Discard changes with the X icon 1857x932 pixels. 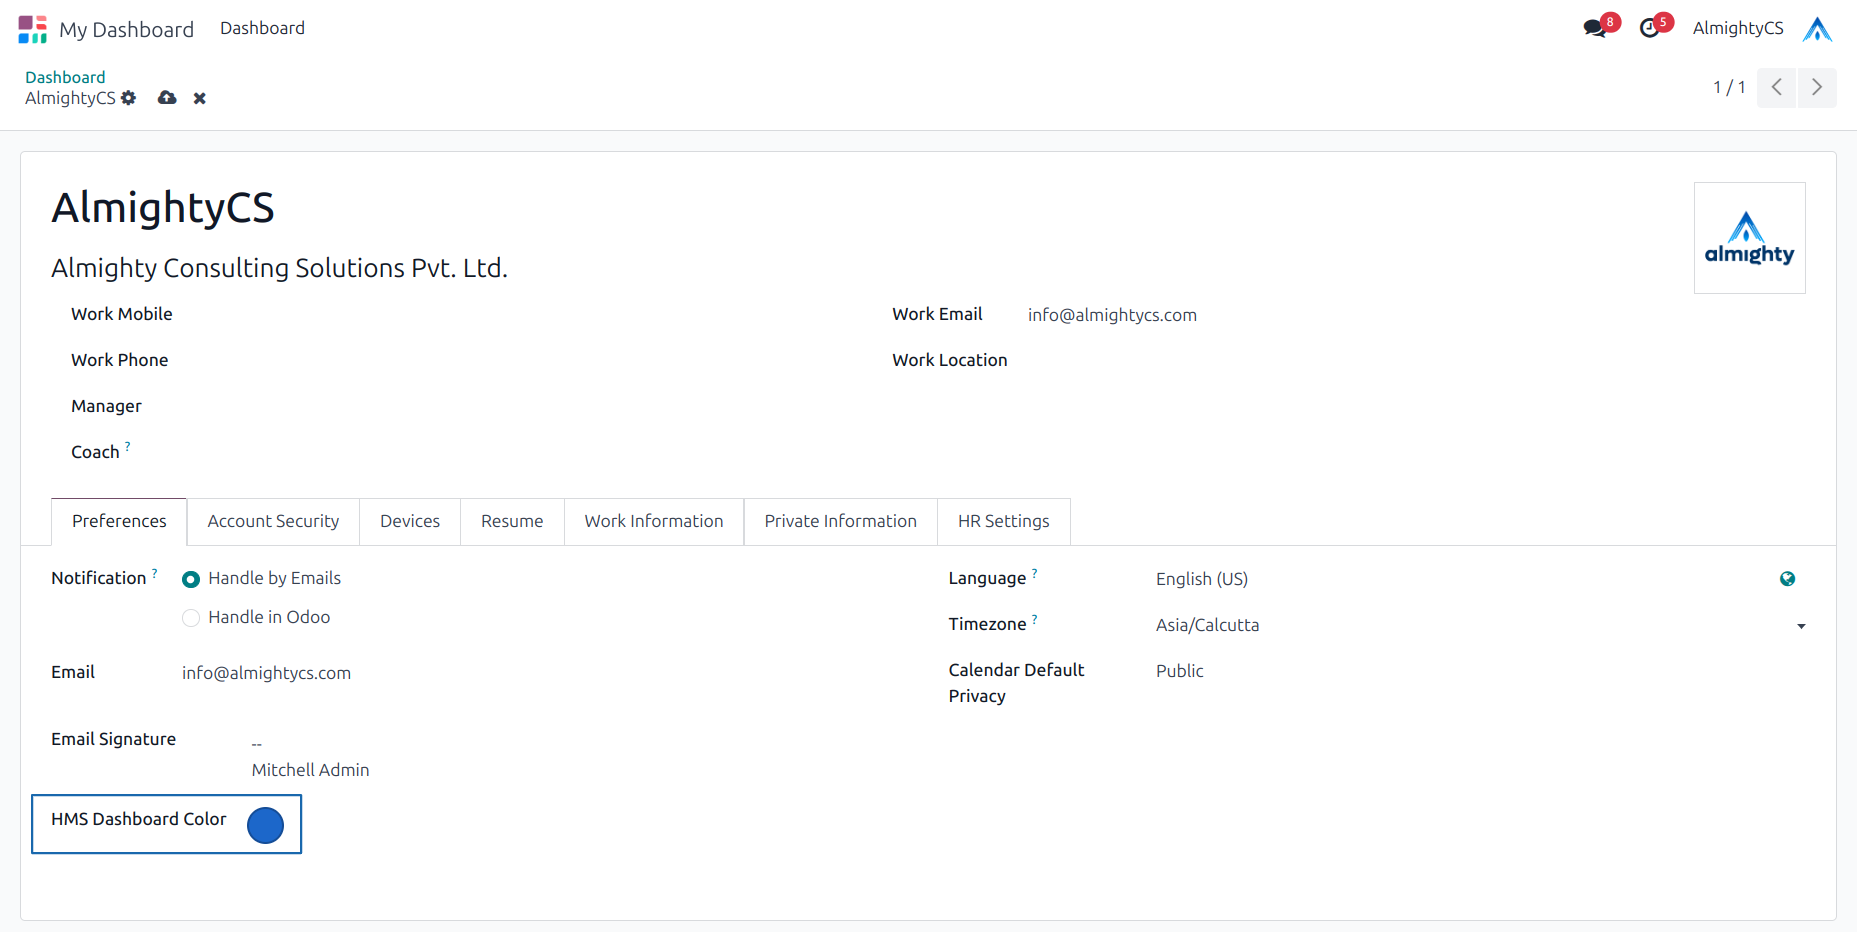[200, 98]
